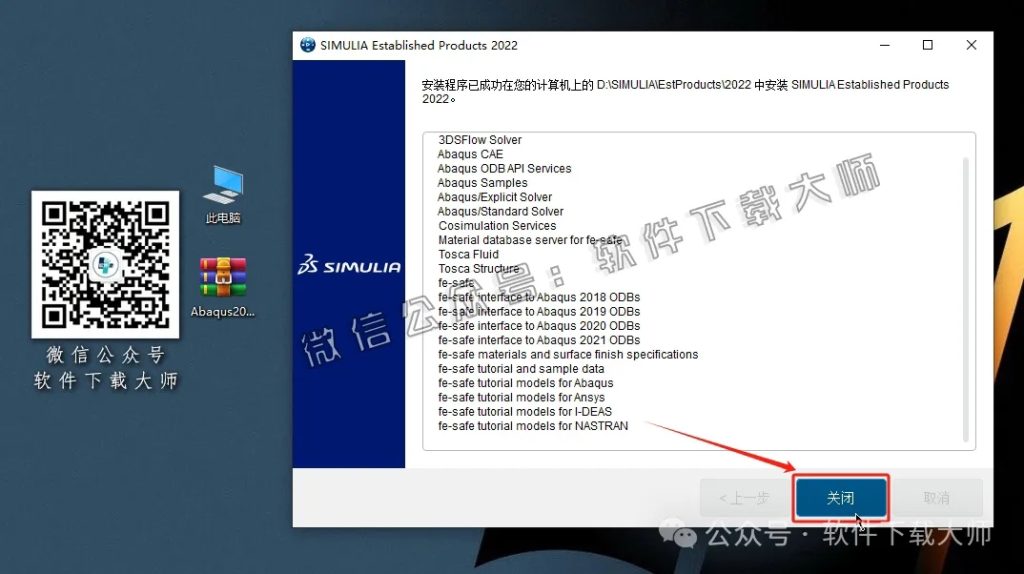1024x574 pixels.
Task: Select the Cosimulation Services entry
Action: pyautogui.click(x=497, y=226)
